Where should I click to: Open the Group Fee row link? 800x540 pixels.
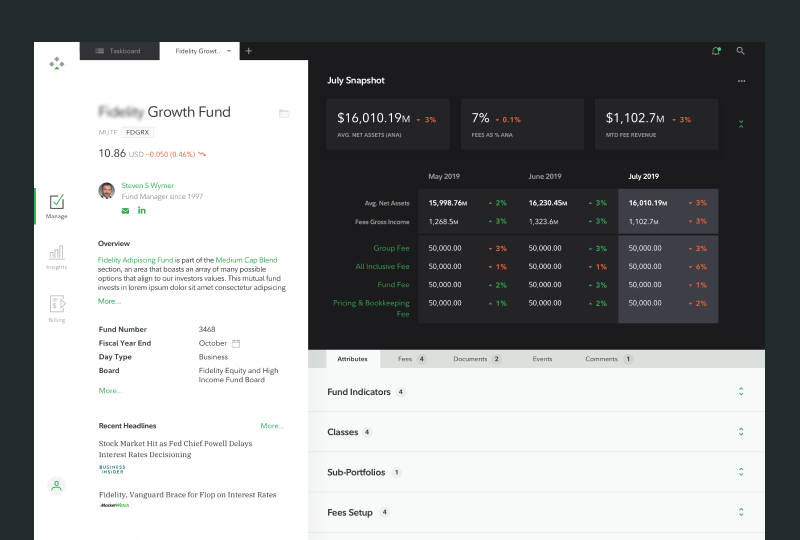point(391,248)
